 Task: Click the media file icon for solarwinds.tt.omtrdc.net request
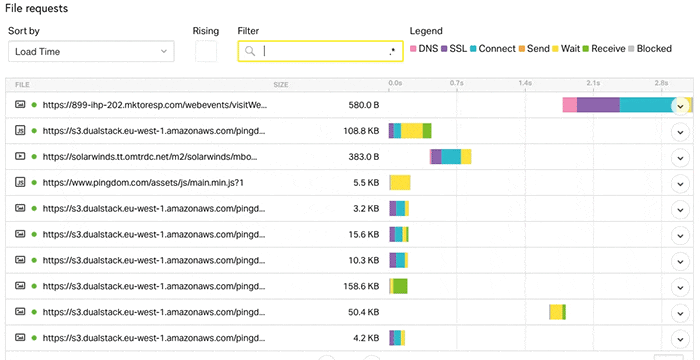click(20, 156)
